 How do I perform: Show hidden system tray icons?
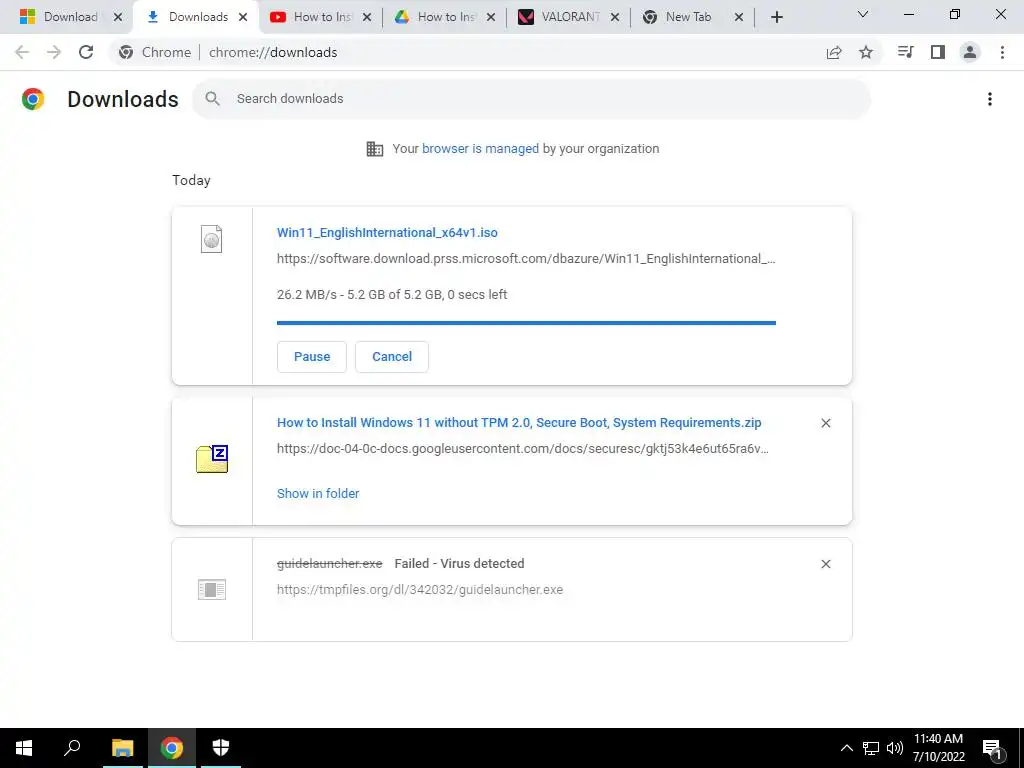[x=846, y=748]
